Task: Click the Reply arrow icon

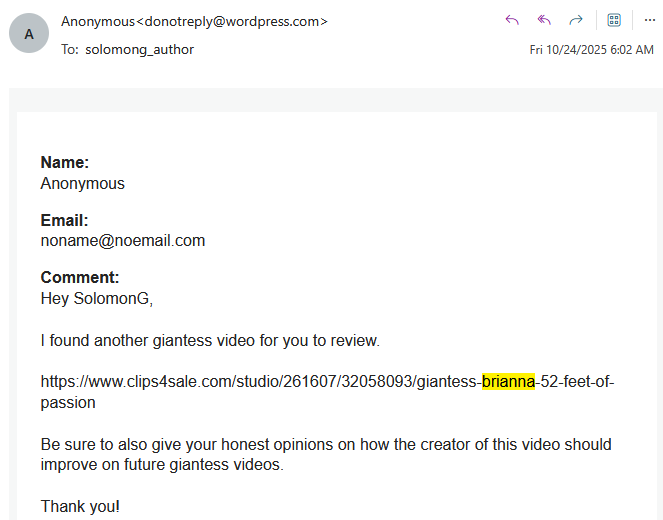Action: click(512, 20)
